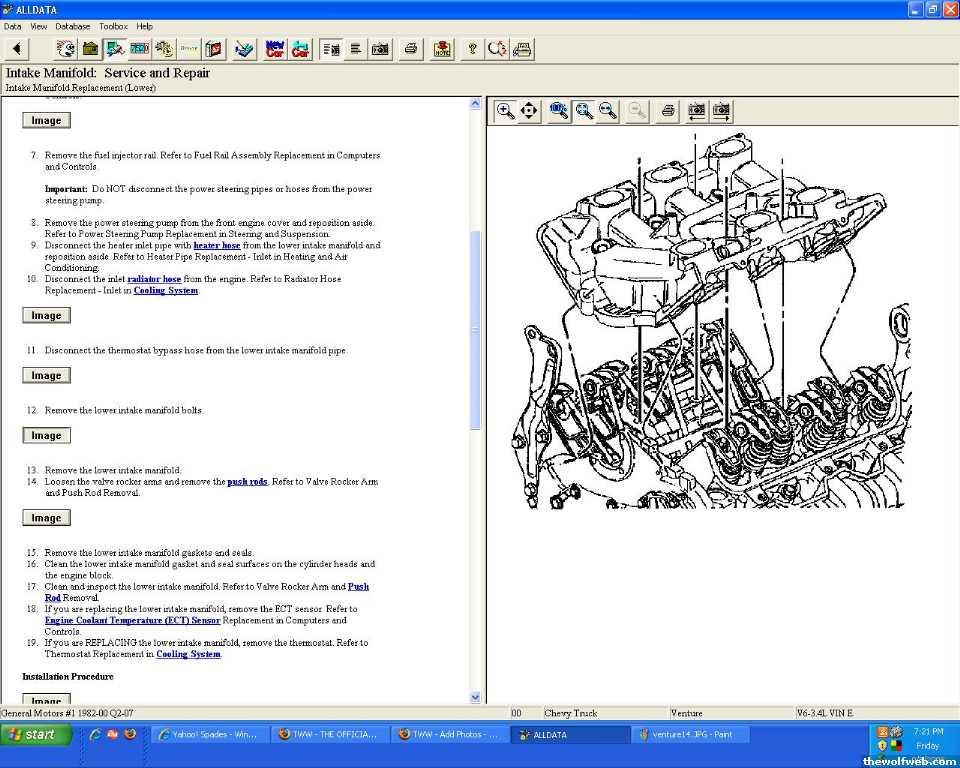
Task: Go to next image with right-arrow camera
Action: pyautogui.click(x=721, y=111)
